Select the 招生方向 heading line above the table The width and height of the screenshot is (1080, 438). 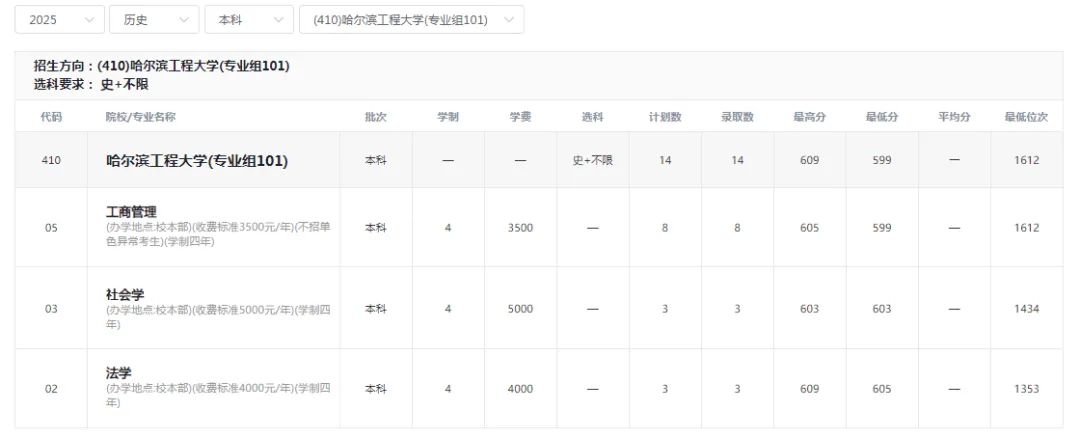[x=162, y=66]
